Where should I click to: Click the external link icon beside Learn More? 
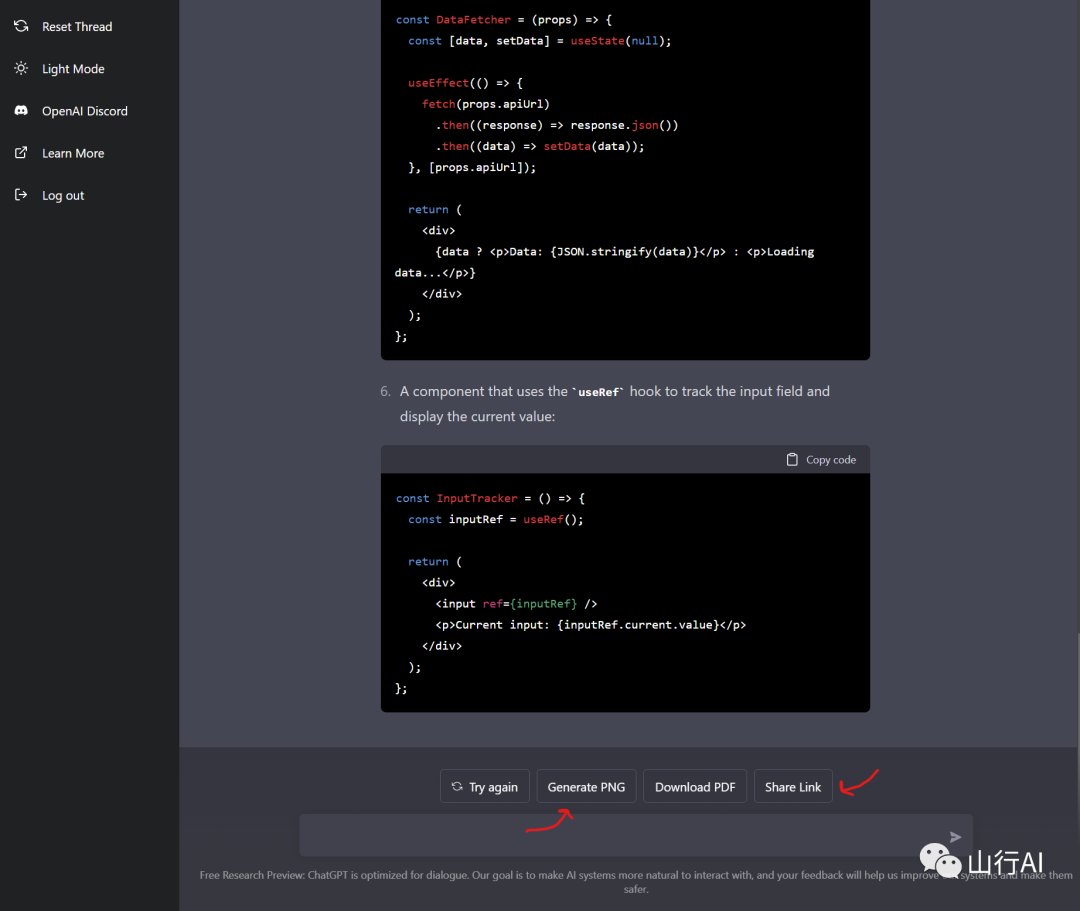click(x=21, y=153)
